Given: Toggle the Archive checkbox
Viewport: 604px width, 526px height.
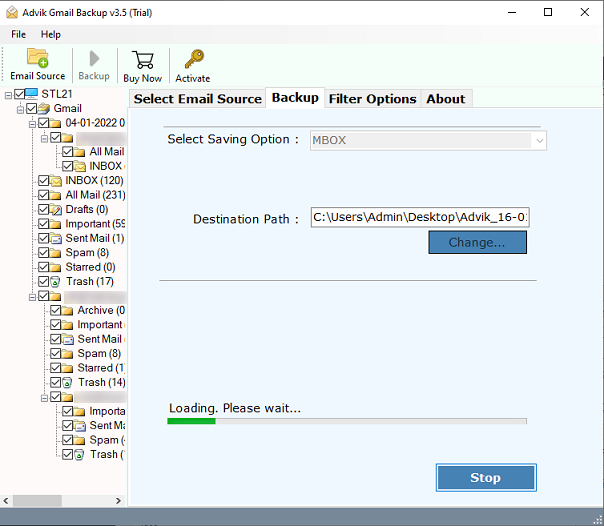Looking at the screenshot, I should point(55,310).
